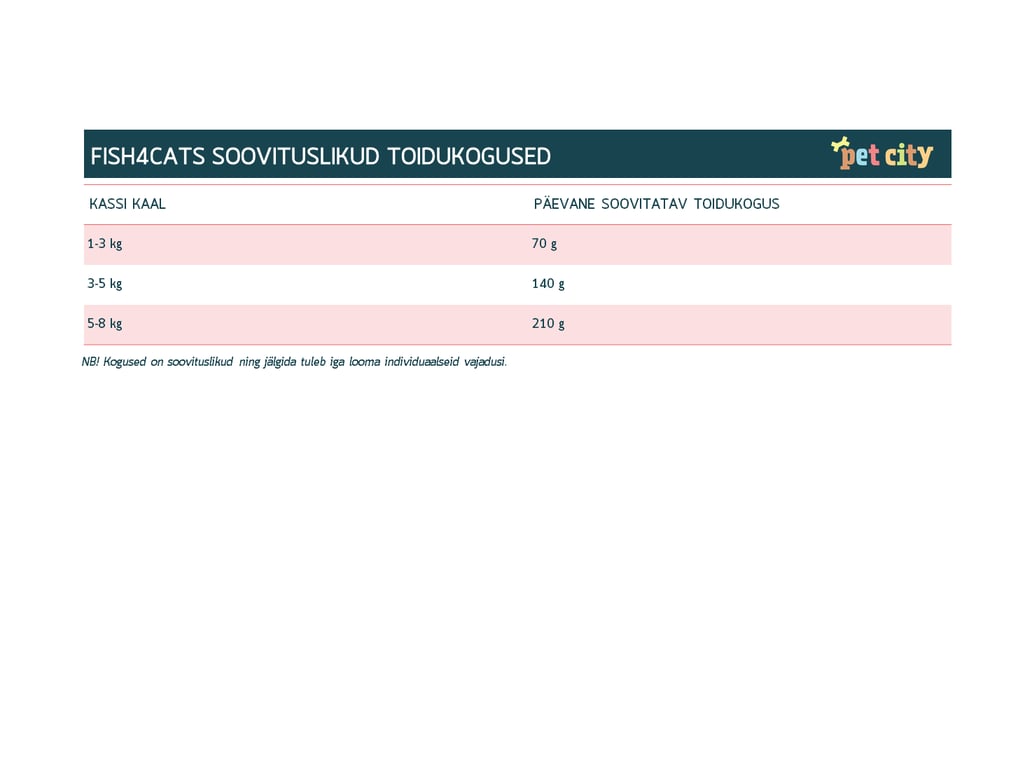Click the 'KASSI KAAL' column header

click(x=128, y=204)
